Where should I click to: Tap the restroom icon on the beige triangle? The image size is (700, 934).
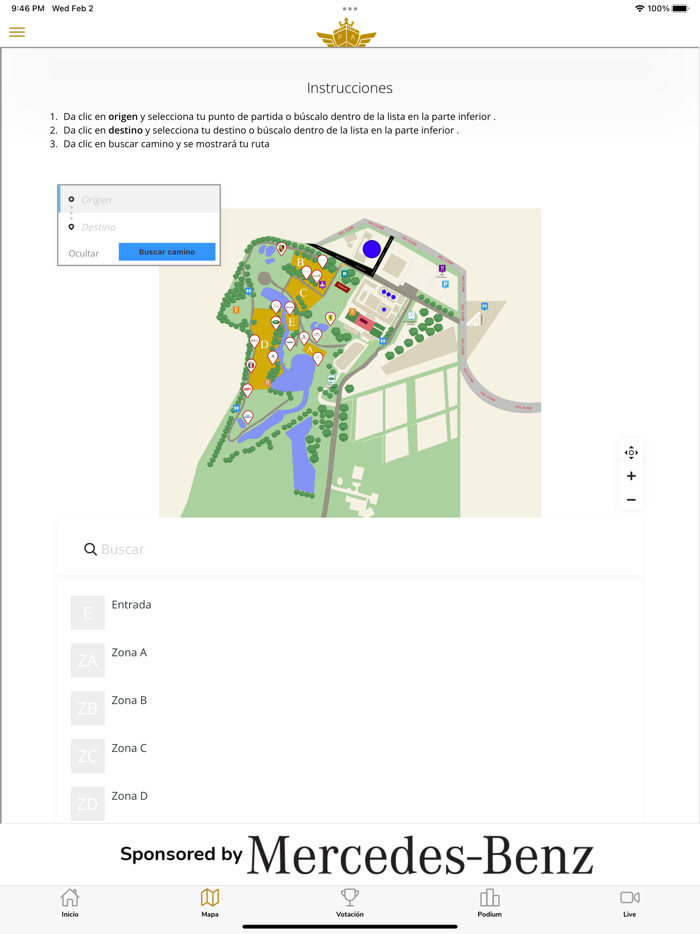point(484,307)
